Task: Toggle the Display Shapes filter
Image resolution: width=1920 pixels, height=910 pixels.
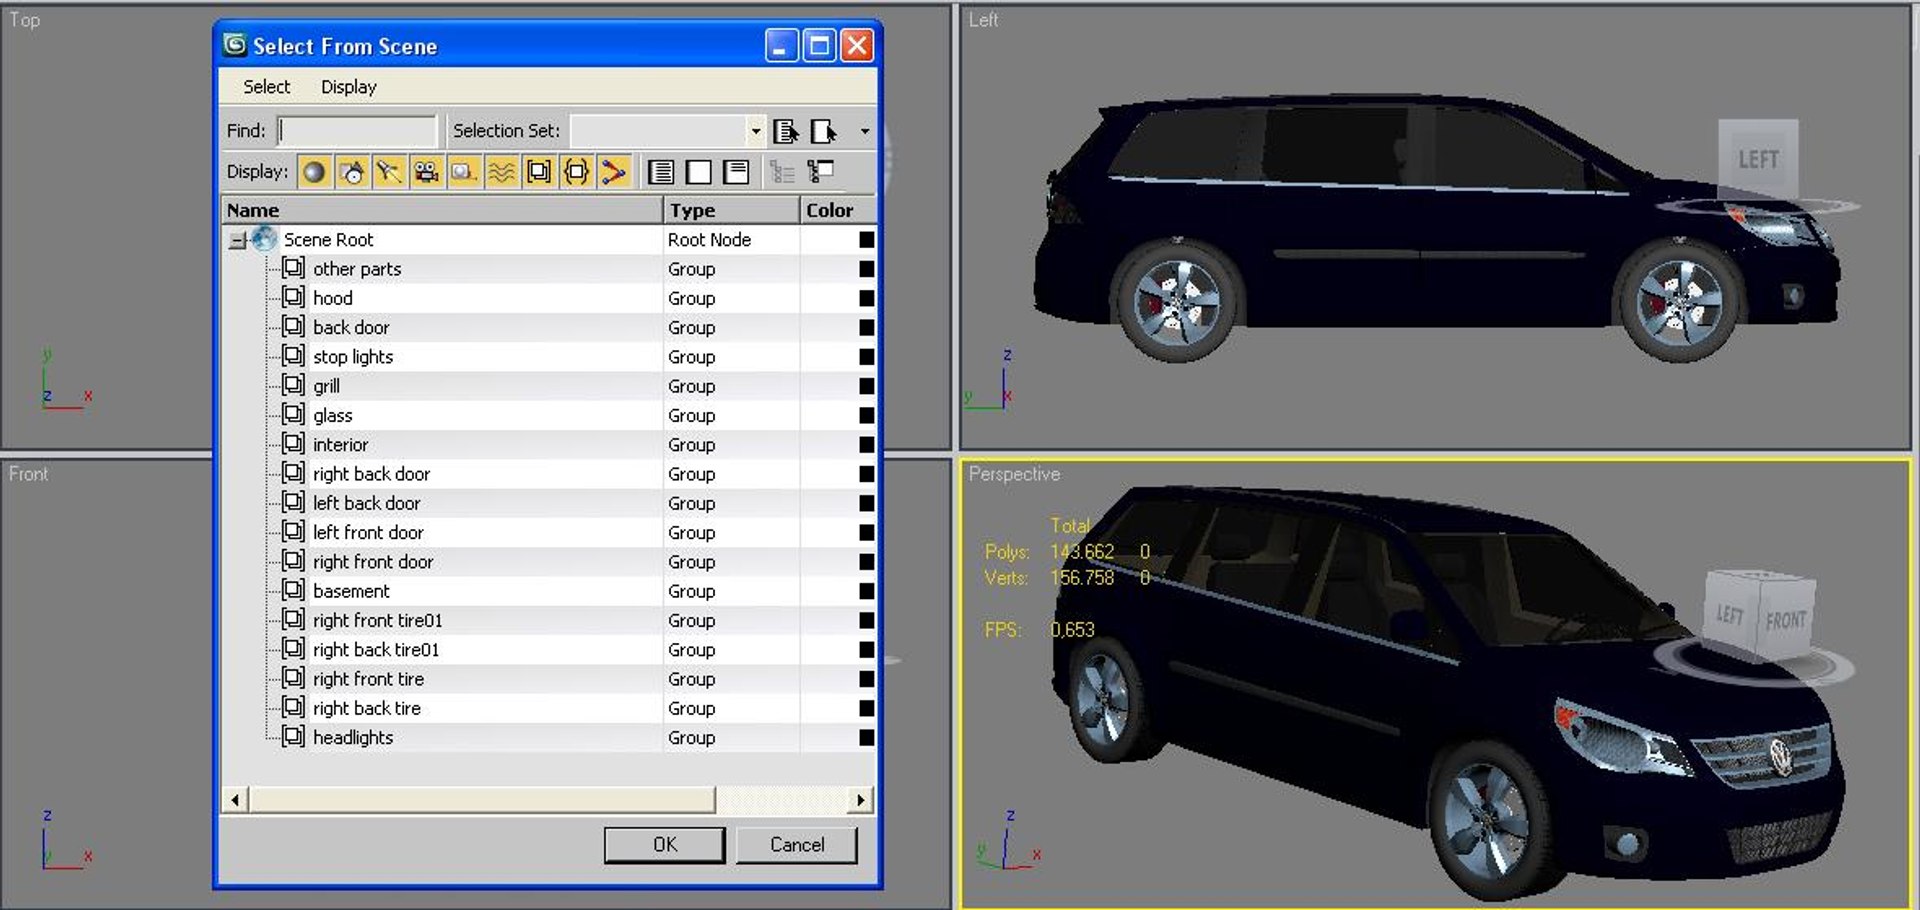Action: [x=351, y=172]
